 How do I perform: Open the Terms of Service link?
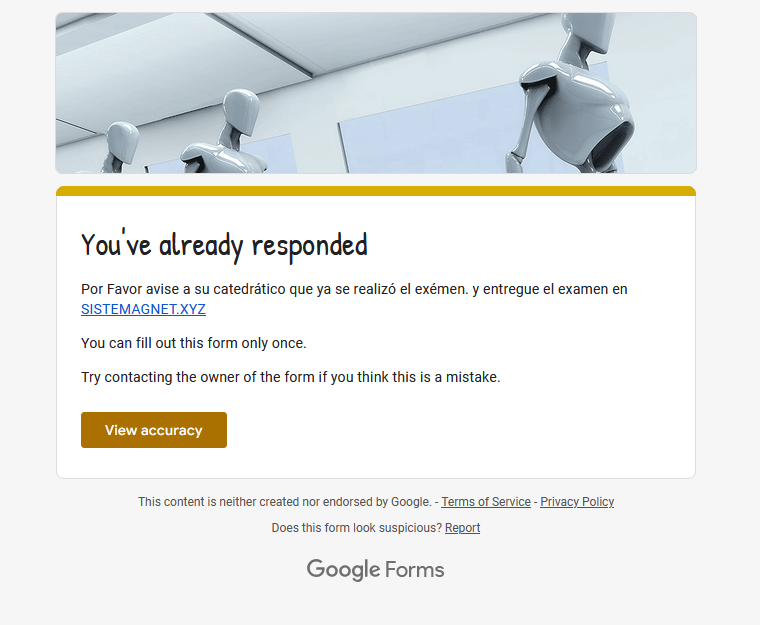click(x=486, y=502)
